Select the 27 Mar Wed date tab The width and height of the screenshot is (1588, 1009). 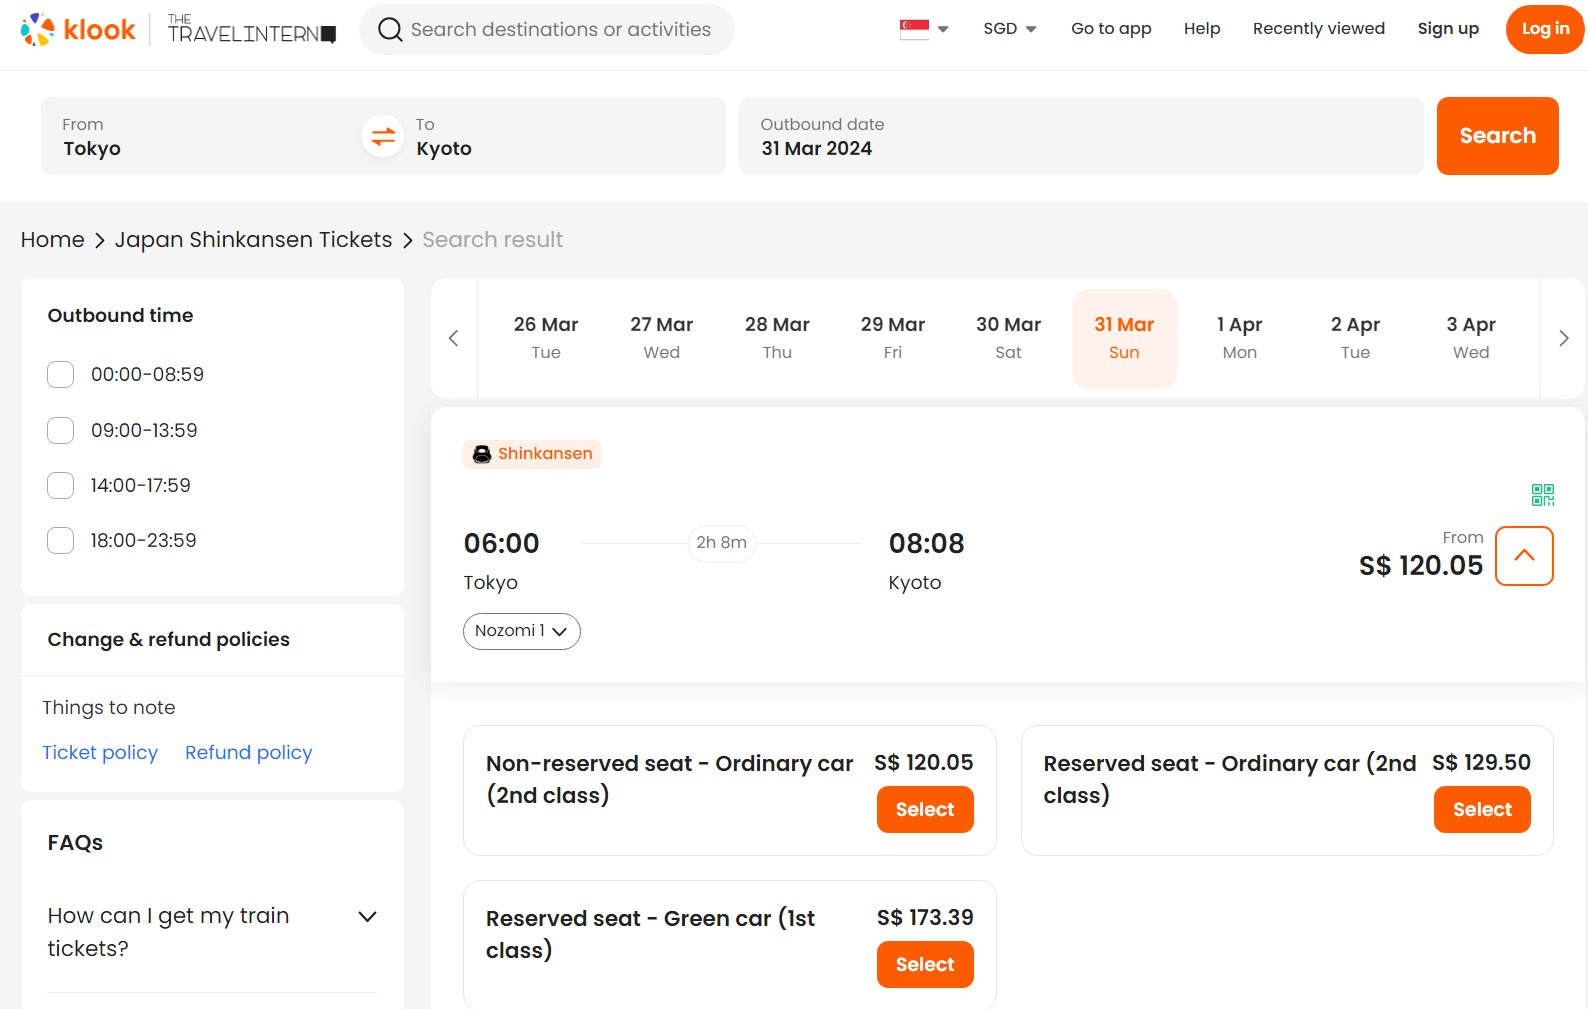(661, 338)
